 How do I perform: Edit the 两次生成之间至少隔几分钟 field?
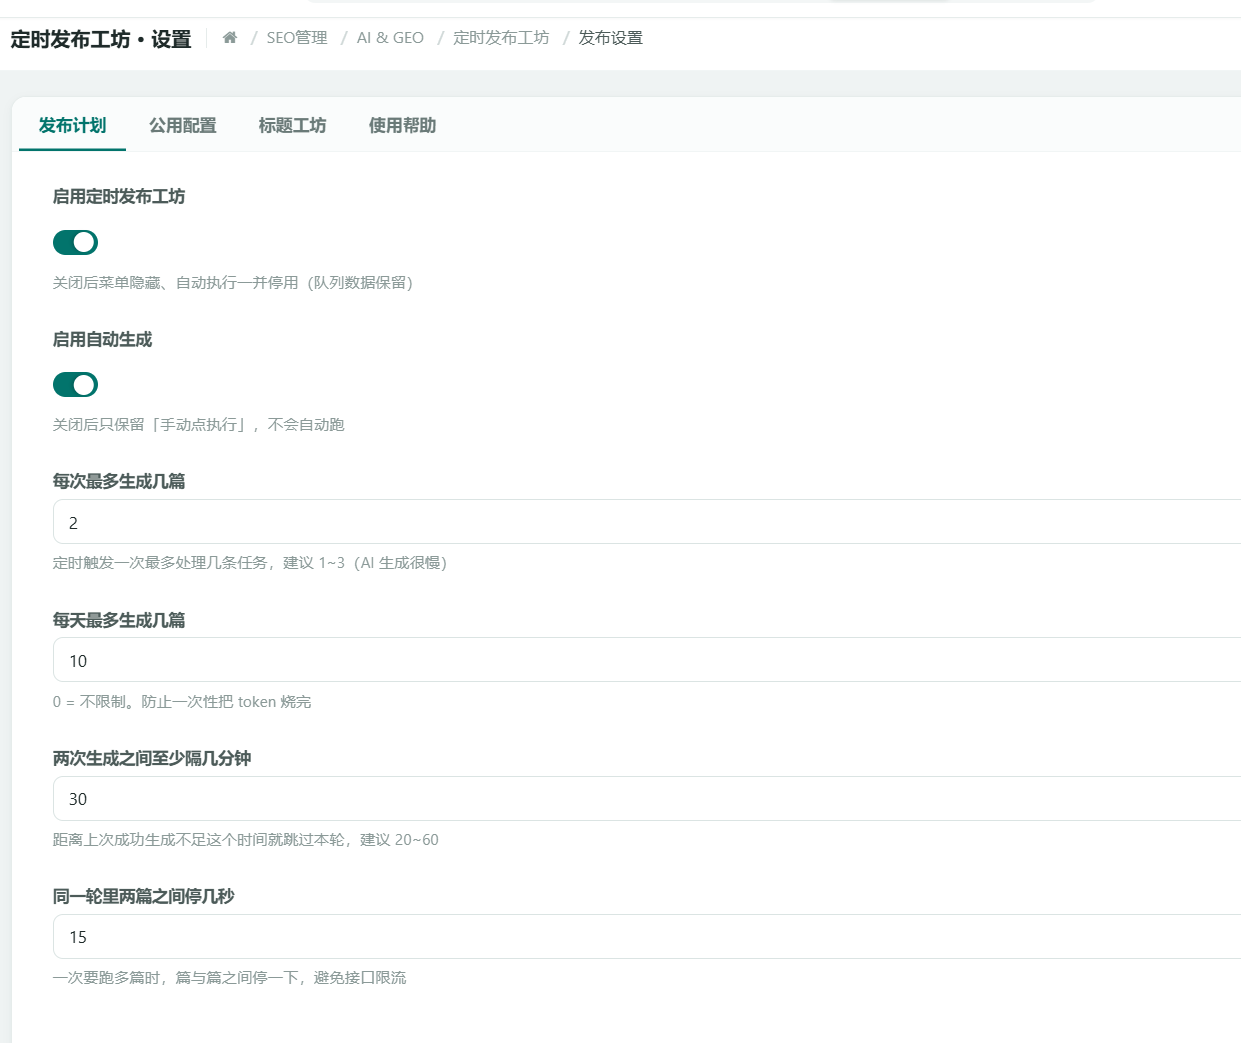pyautogui.click(x=647, y=798)
